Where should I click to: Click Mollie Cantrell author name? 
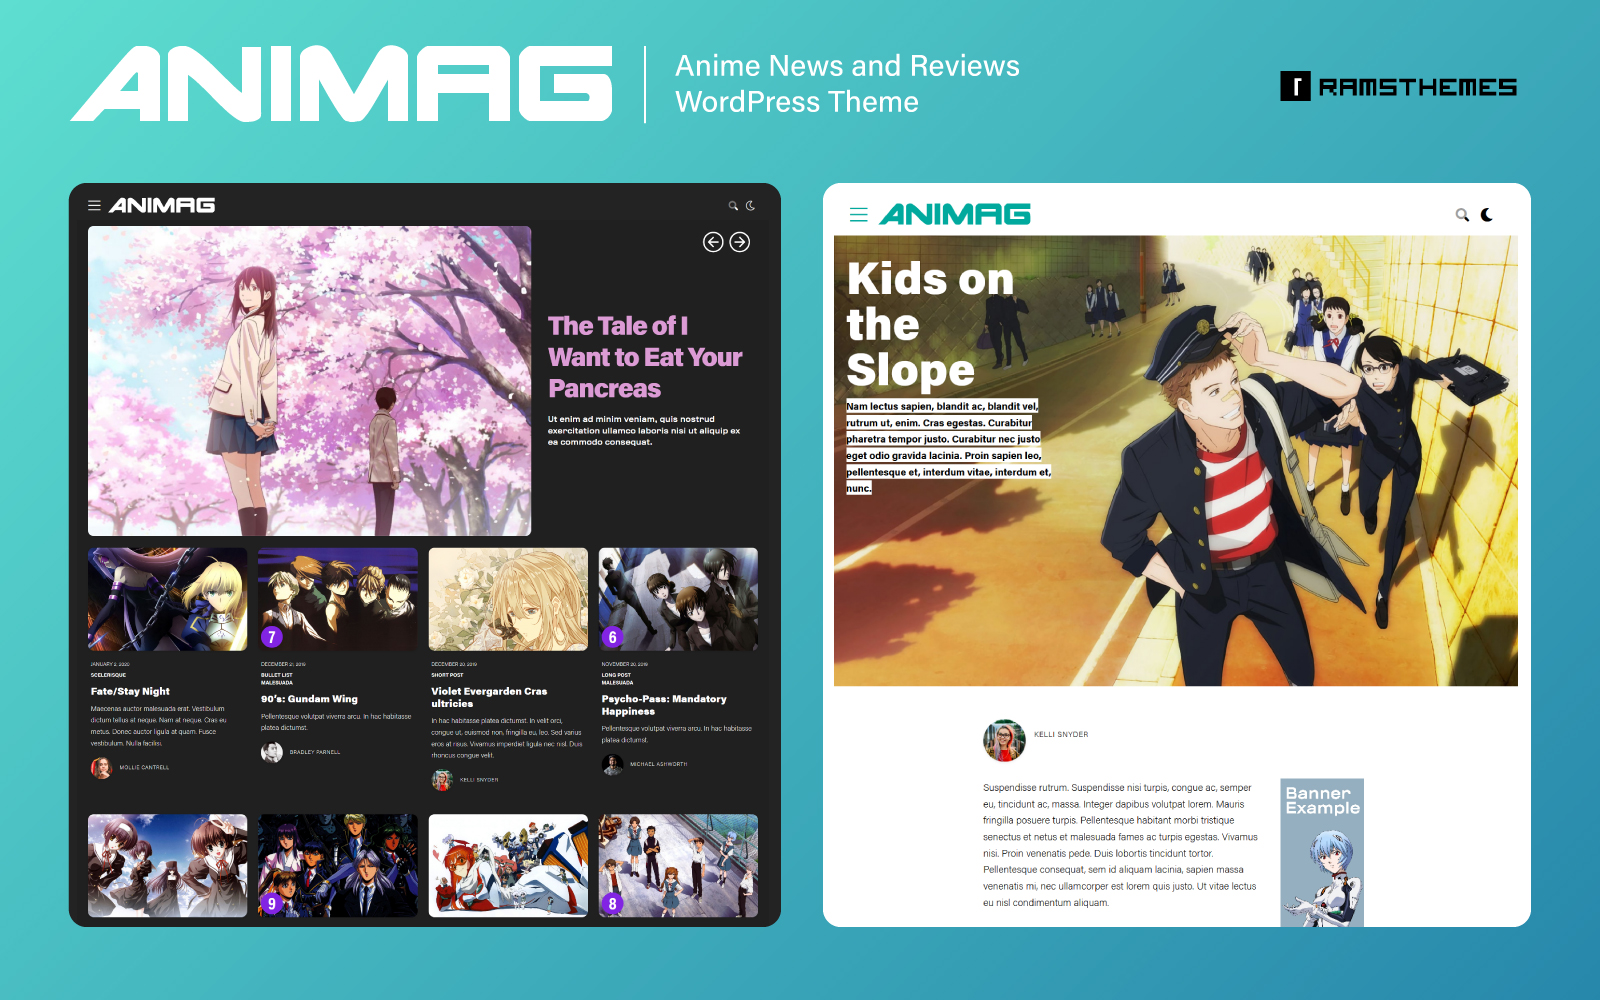tap(144, 768)
